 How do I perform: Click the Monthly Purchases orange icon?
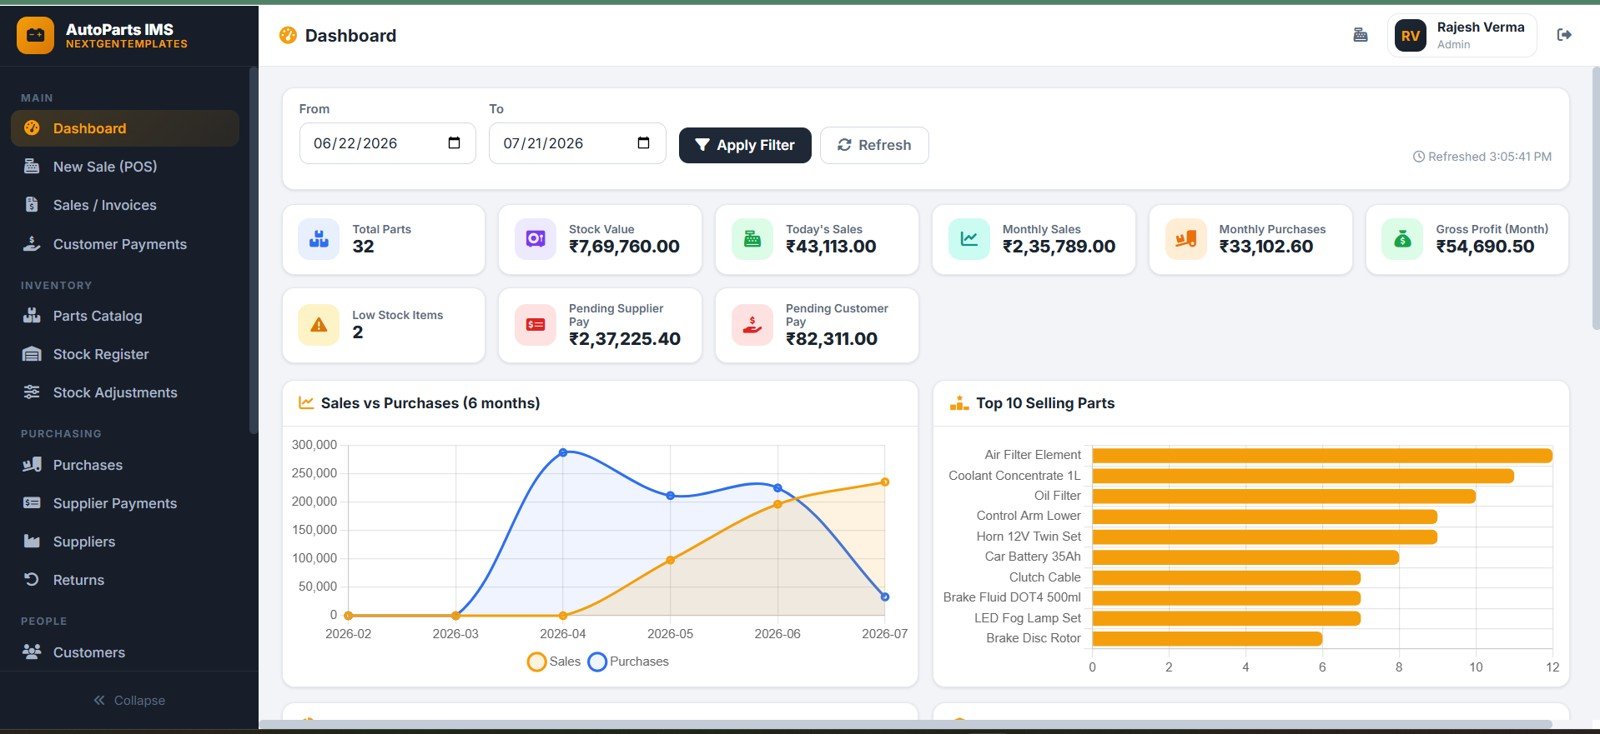pyautogui.click(x=1186, y=239)
